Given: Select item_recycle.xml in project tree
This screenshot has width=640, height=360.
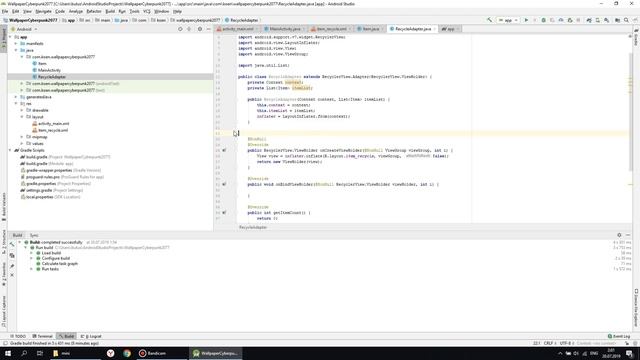Looking at the screenshot, I should [50, 130].
